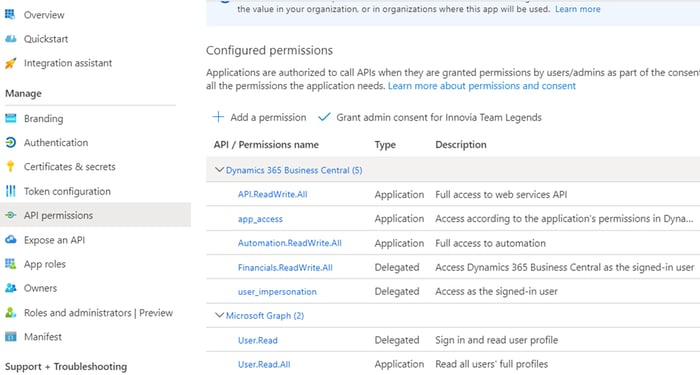Click the Authentication circular arrow icon

coord(10,142)
